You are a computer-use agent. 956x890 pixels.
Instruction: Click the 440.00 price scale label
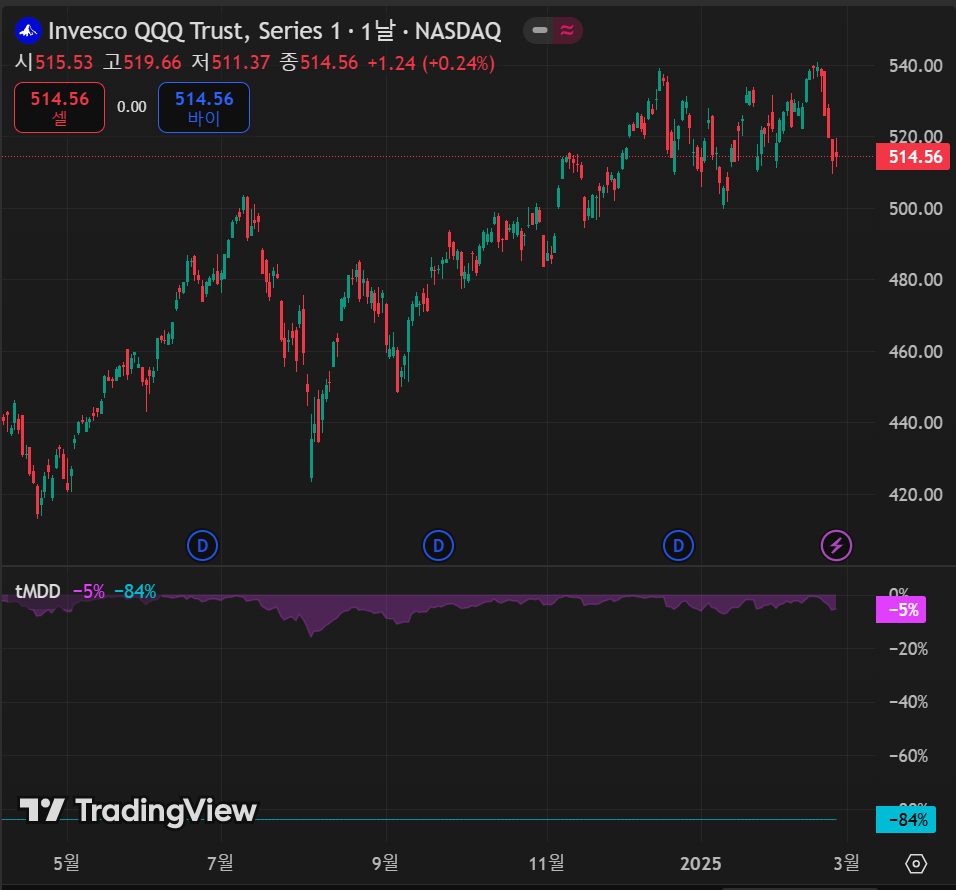pyautogui.click(x=915, y=423)
